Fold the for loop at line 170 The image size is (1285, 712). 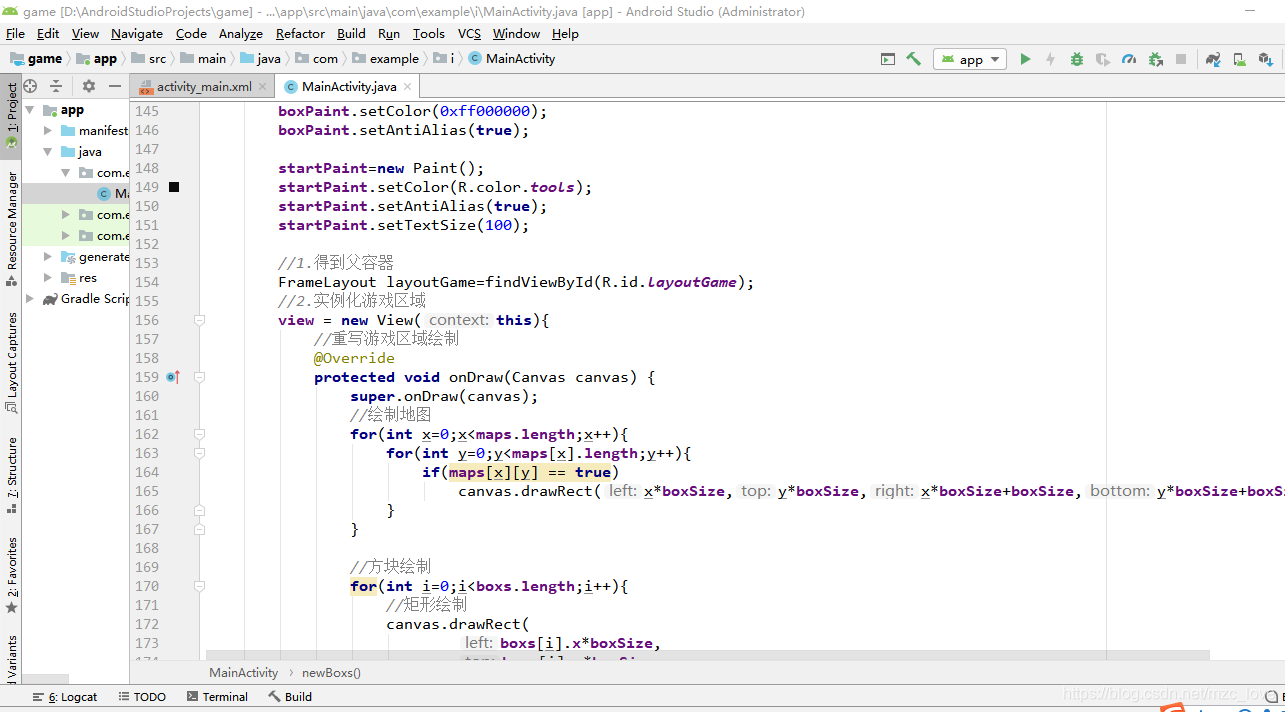click(x=200, y=586)
